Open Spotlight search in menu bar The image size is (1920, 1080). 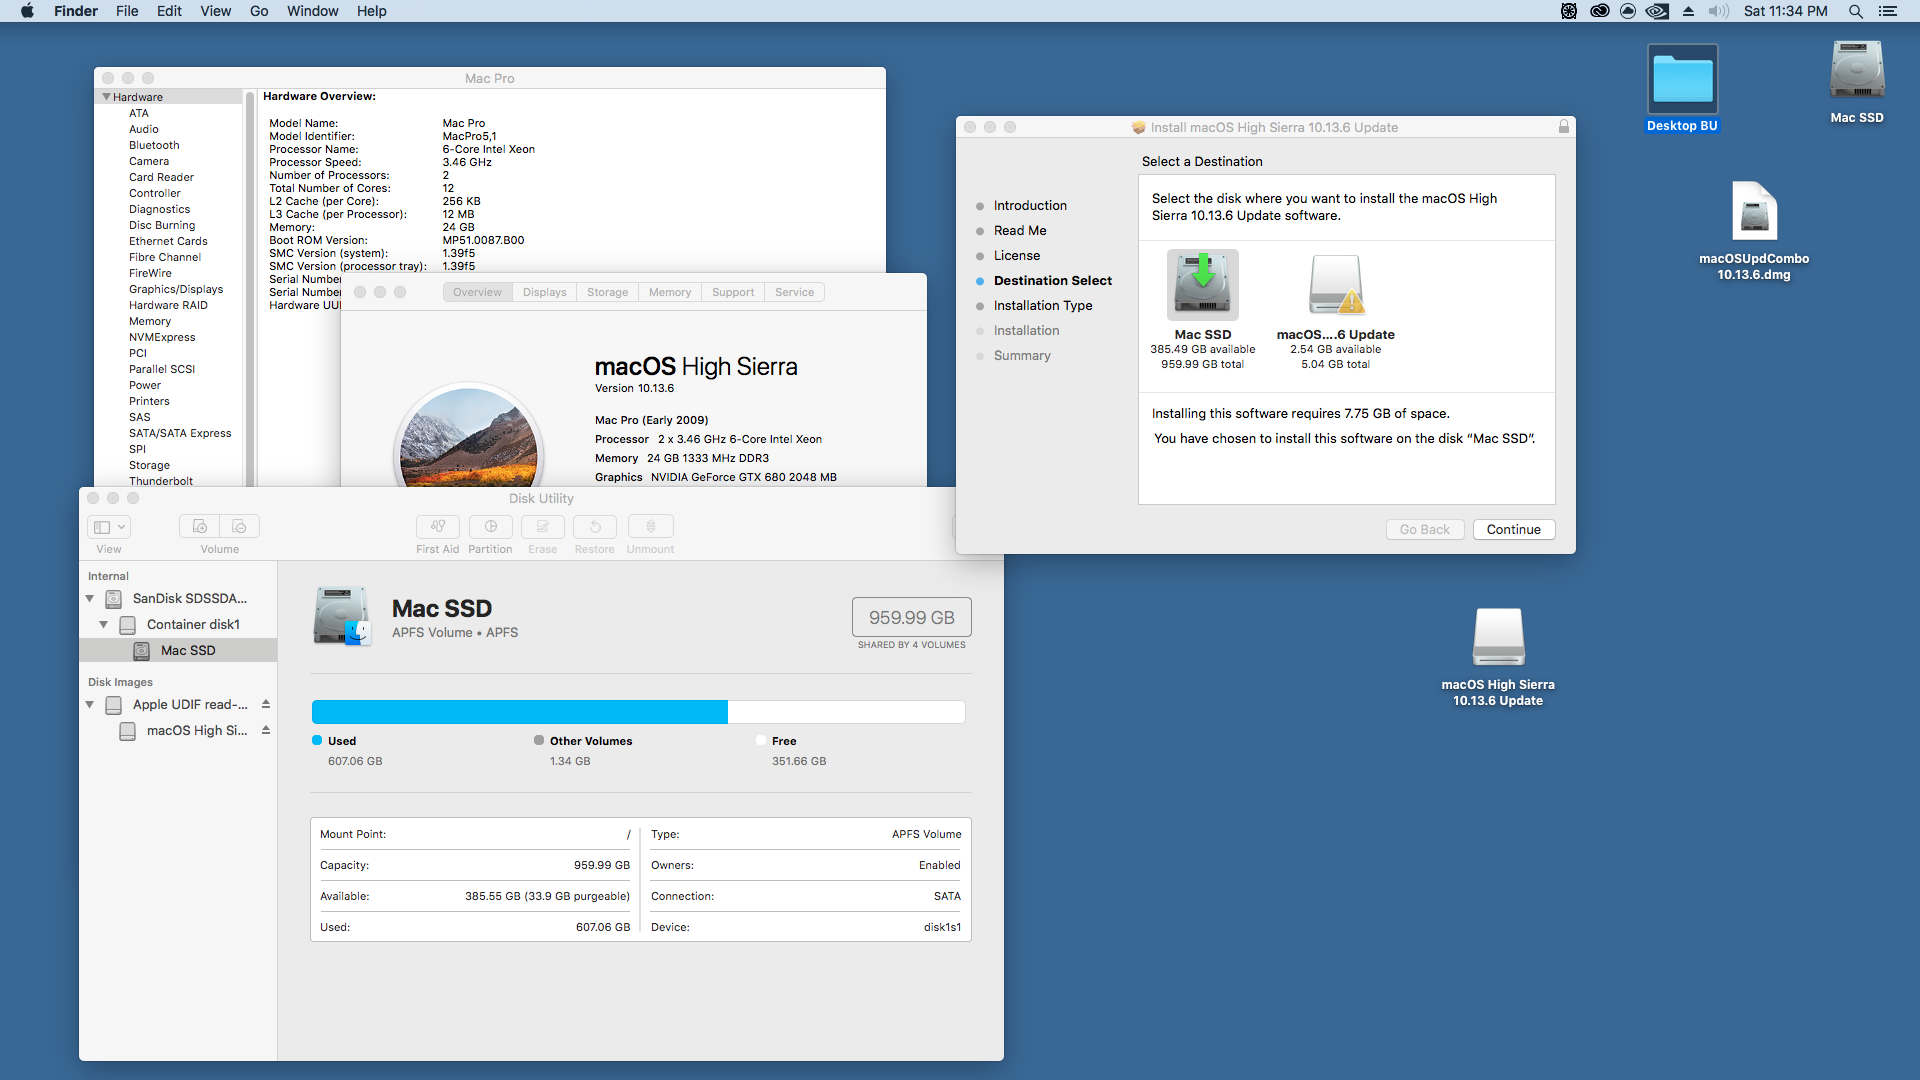[1855, 11]
